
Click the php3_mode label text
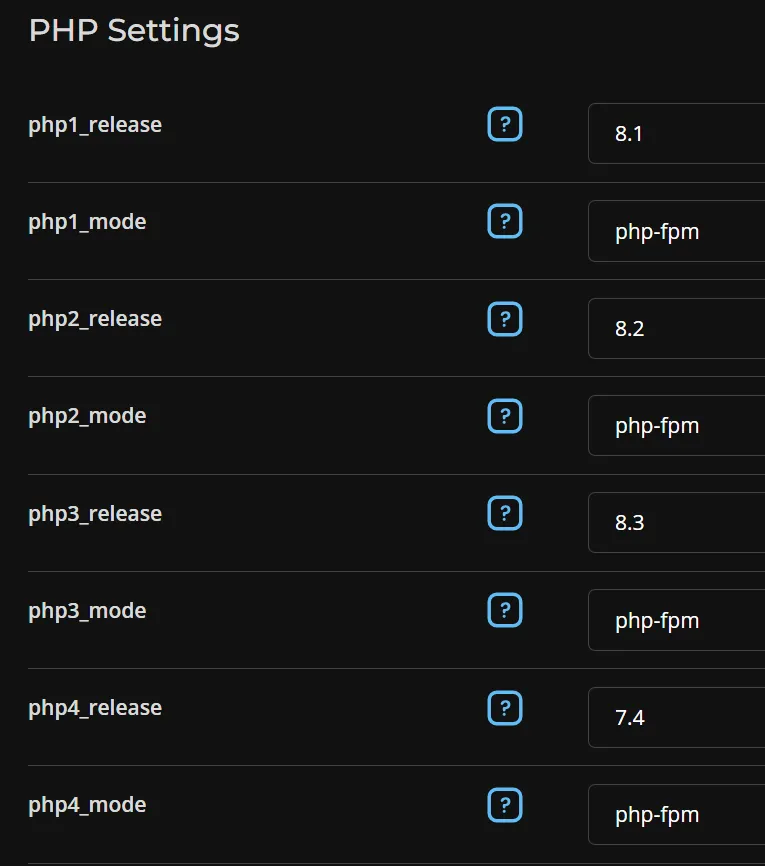tap(87, 611)
